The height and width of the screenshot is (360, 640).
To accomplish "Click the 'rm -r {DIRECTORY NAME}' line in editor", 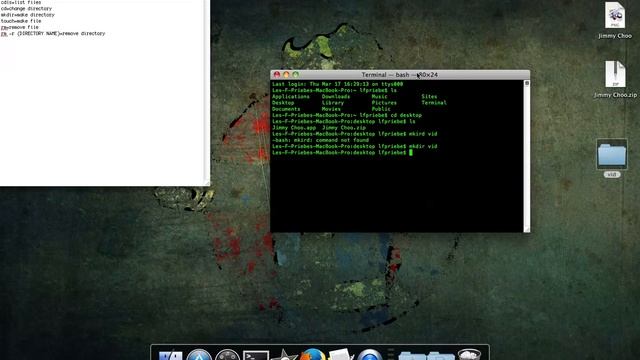I will point(53,33).
